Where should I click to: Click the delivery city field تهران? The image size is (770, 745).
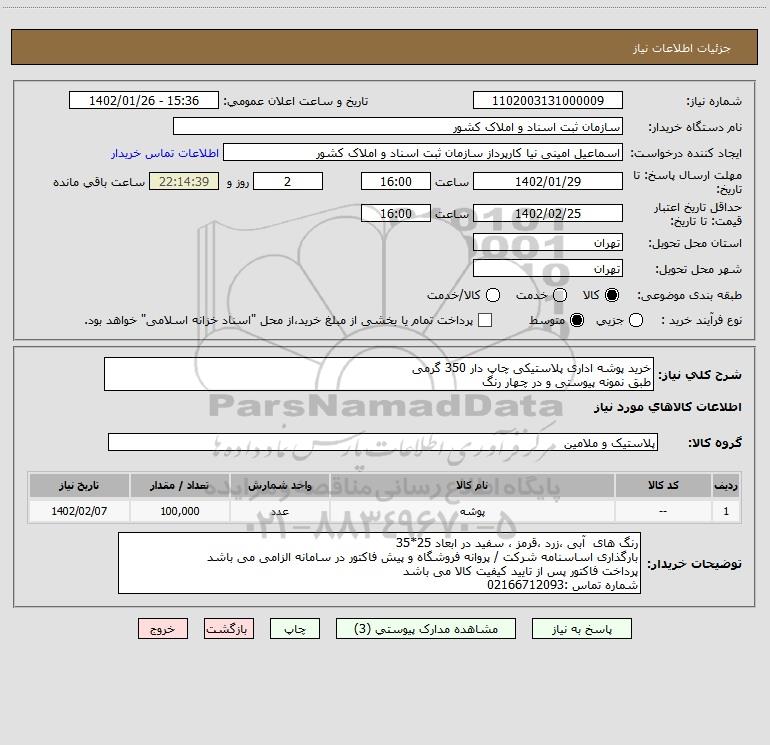click(x=548, y=269)
